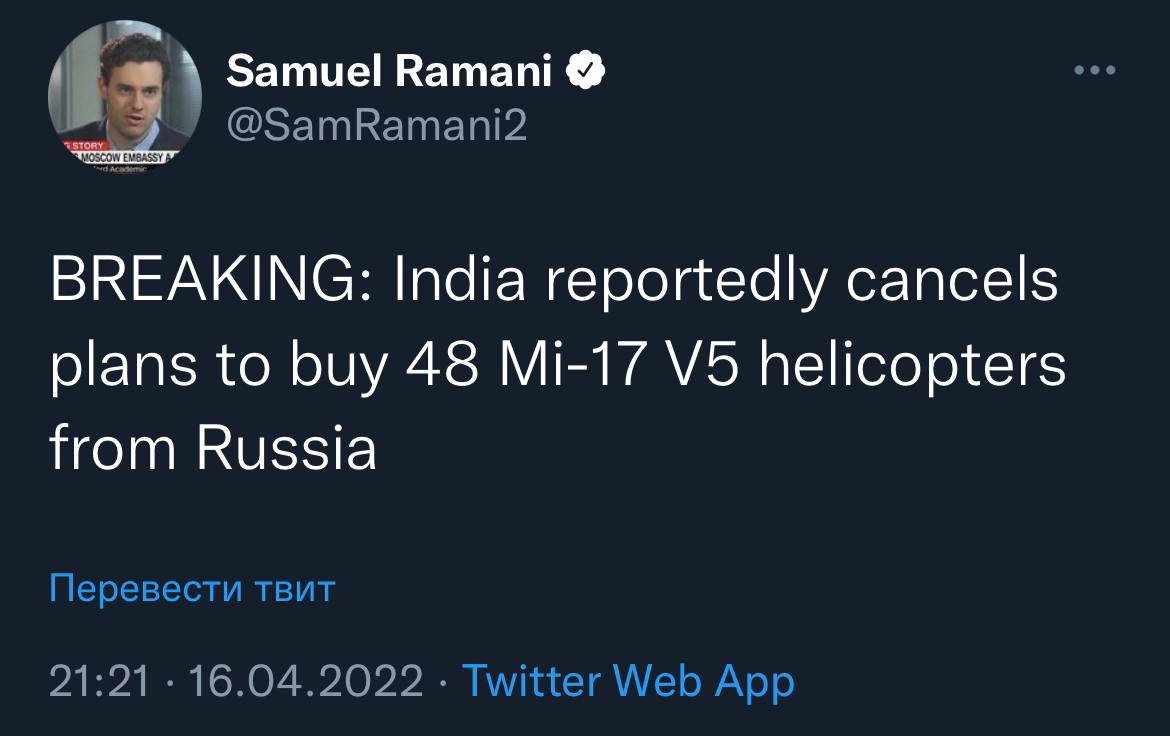Click the word India in the tweet

pos(459,281)
